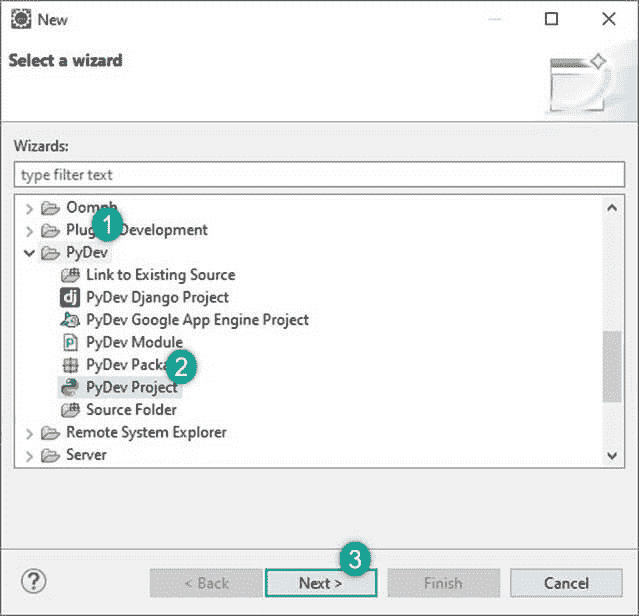
Task: Expand the Oomph category
Action: pyautogui.click(x=29, y=209)
